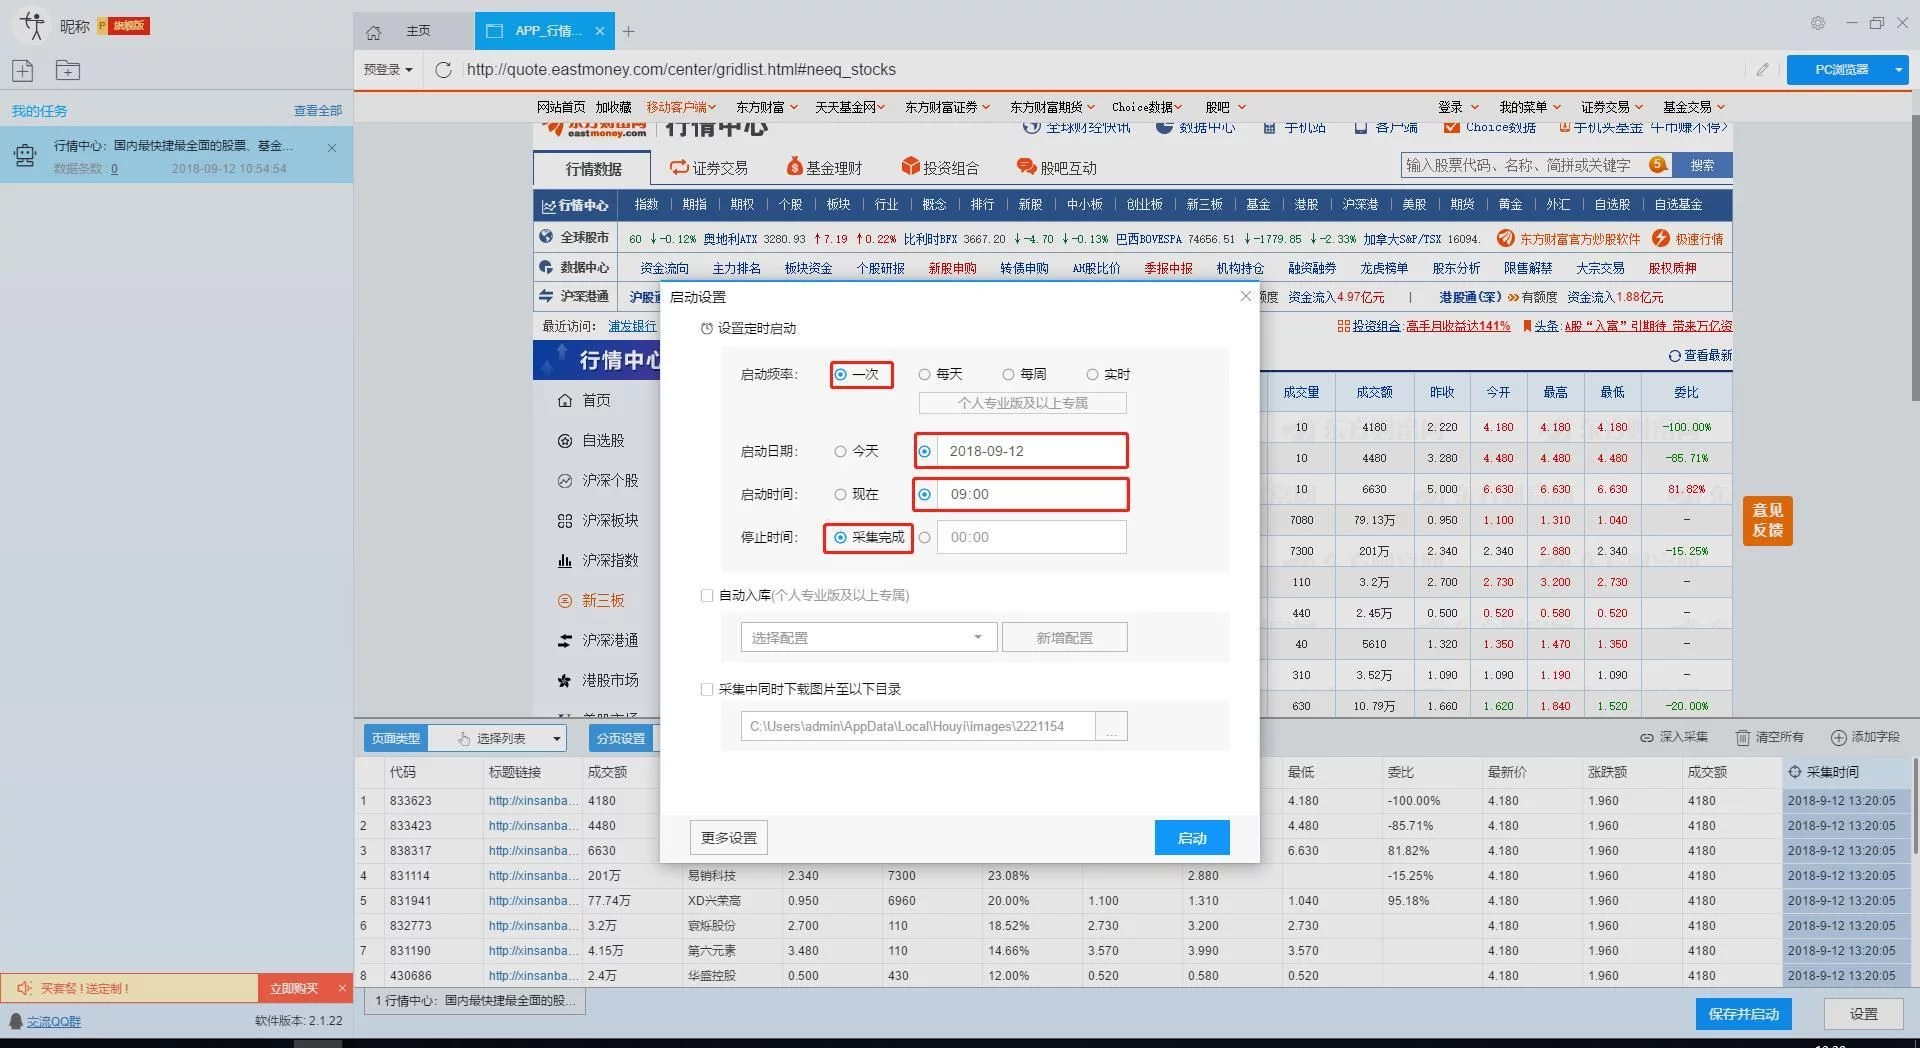
Task: Open the 基金理财 tab
Action: pos(824,168)
